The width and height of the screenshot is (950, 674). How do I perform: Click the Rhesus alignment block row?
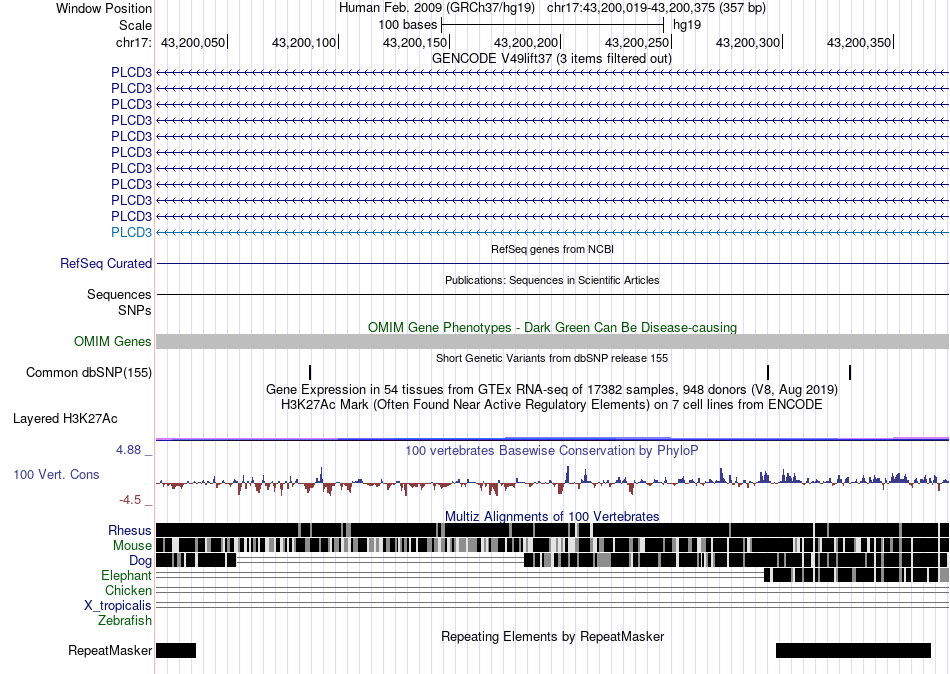point(552,530)
